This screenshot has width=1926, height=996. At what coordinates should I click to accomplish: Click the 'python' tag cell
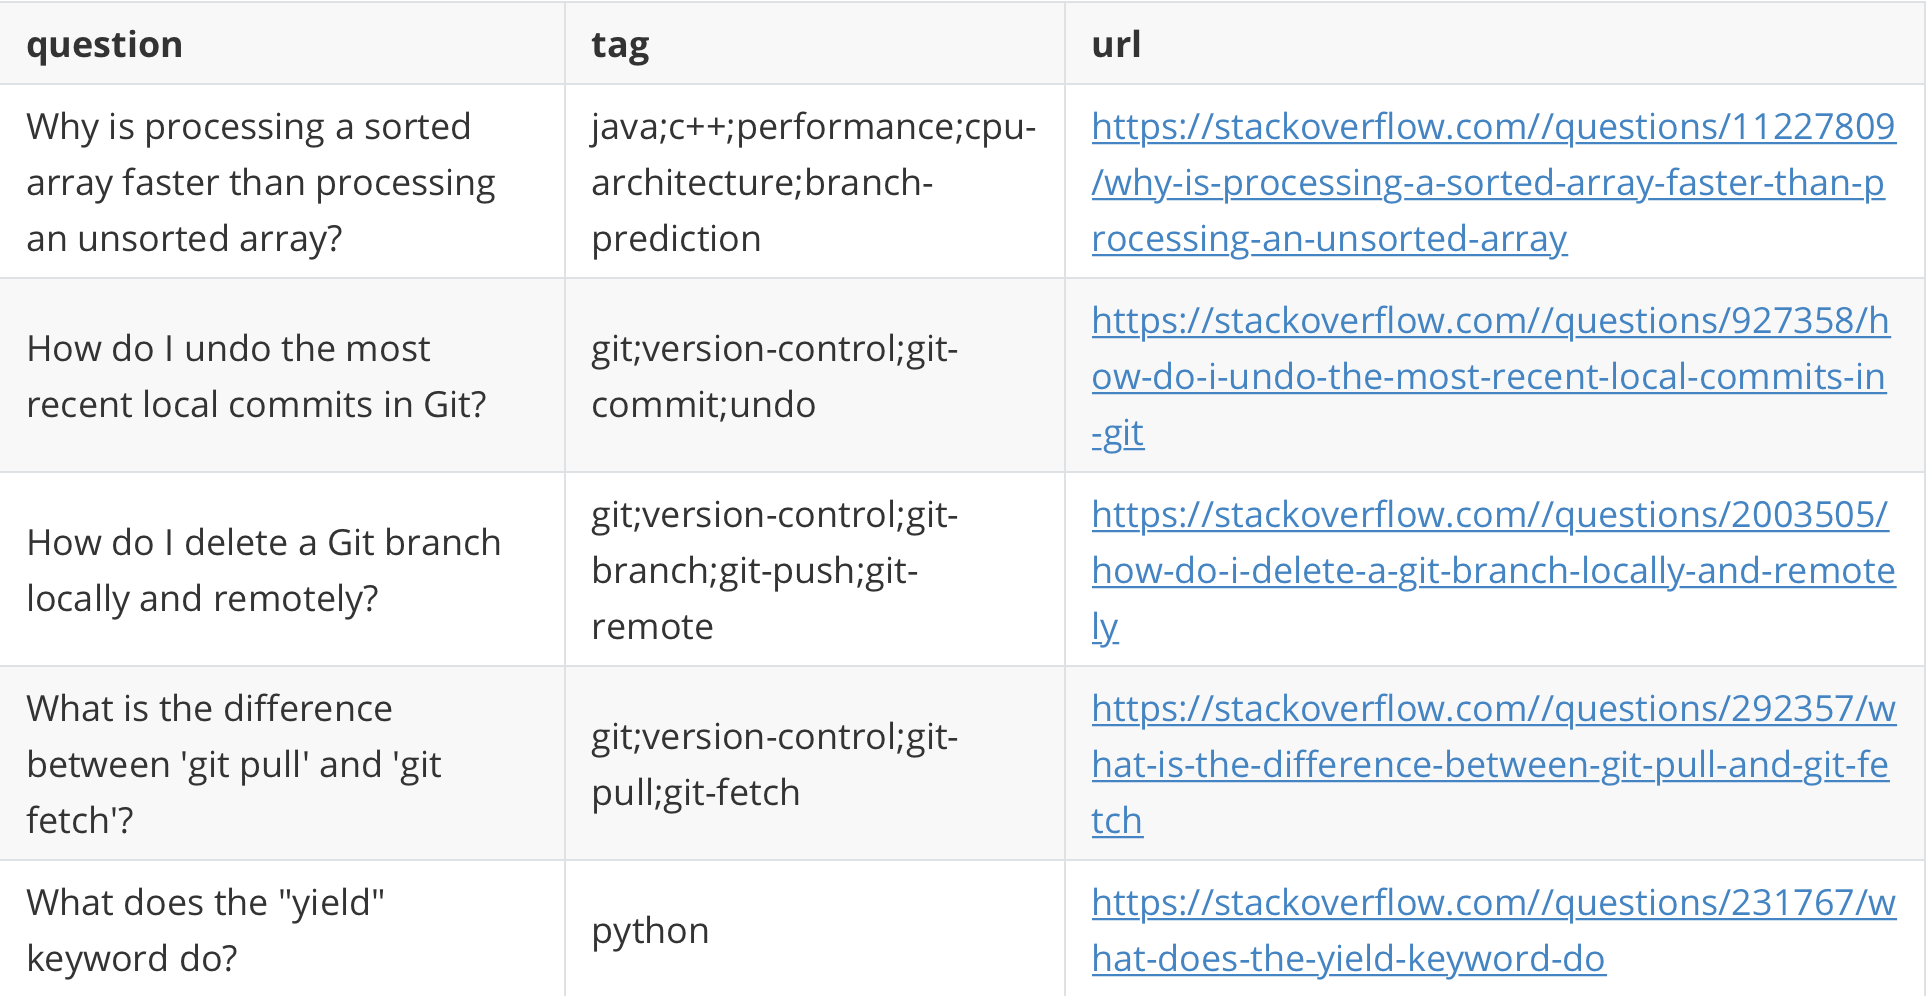(x=650, y=931)
